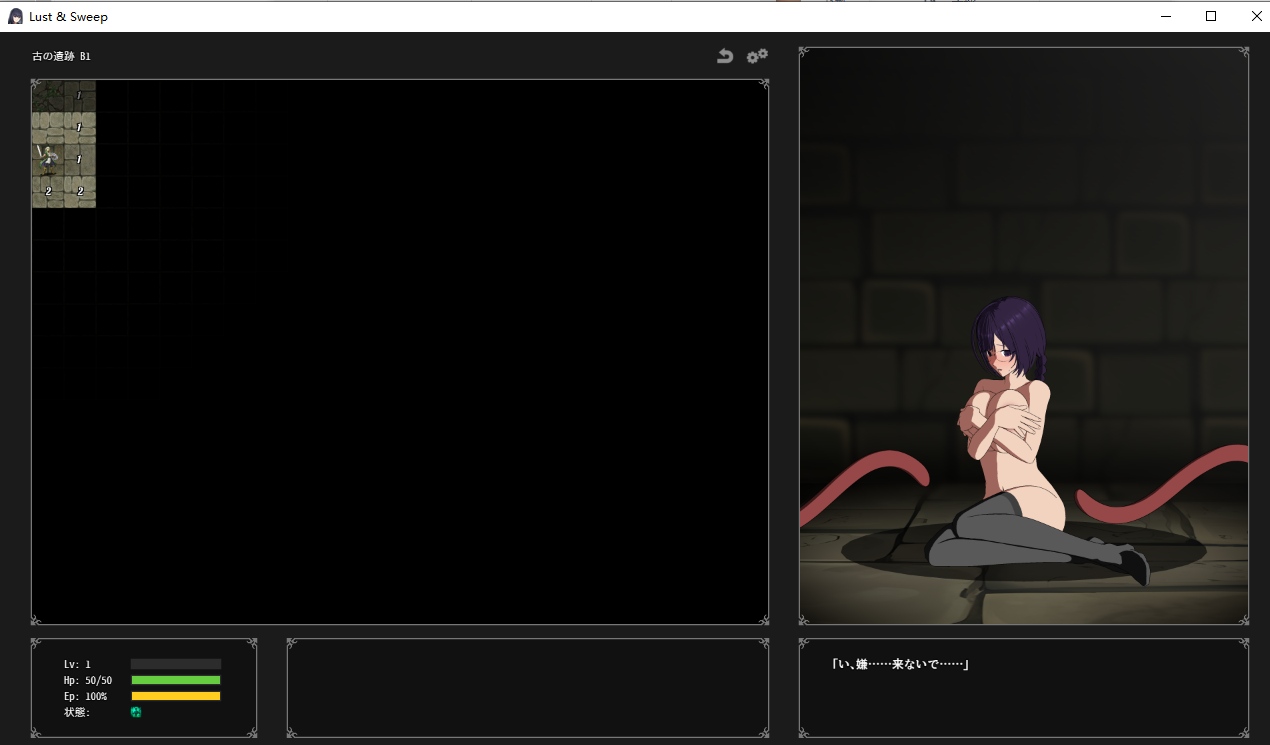
Task: Click the "1" tile right of the swordsman
Action: pos(80,160)
